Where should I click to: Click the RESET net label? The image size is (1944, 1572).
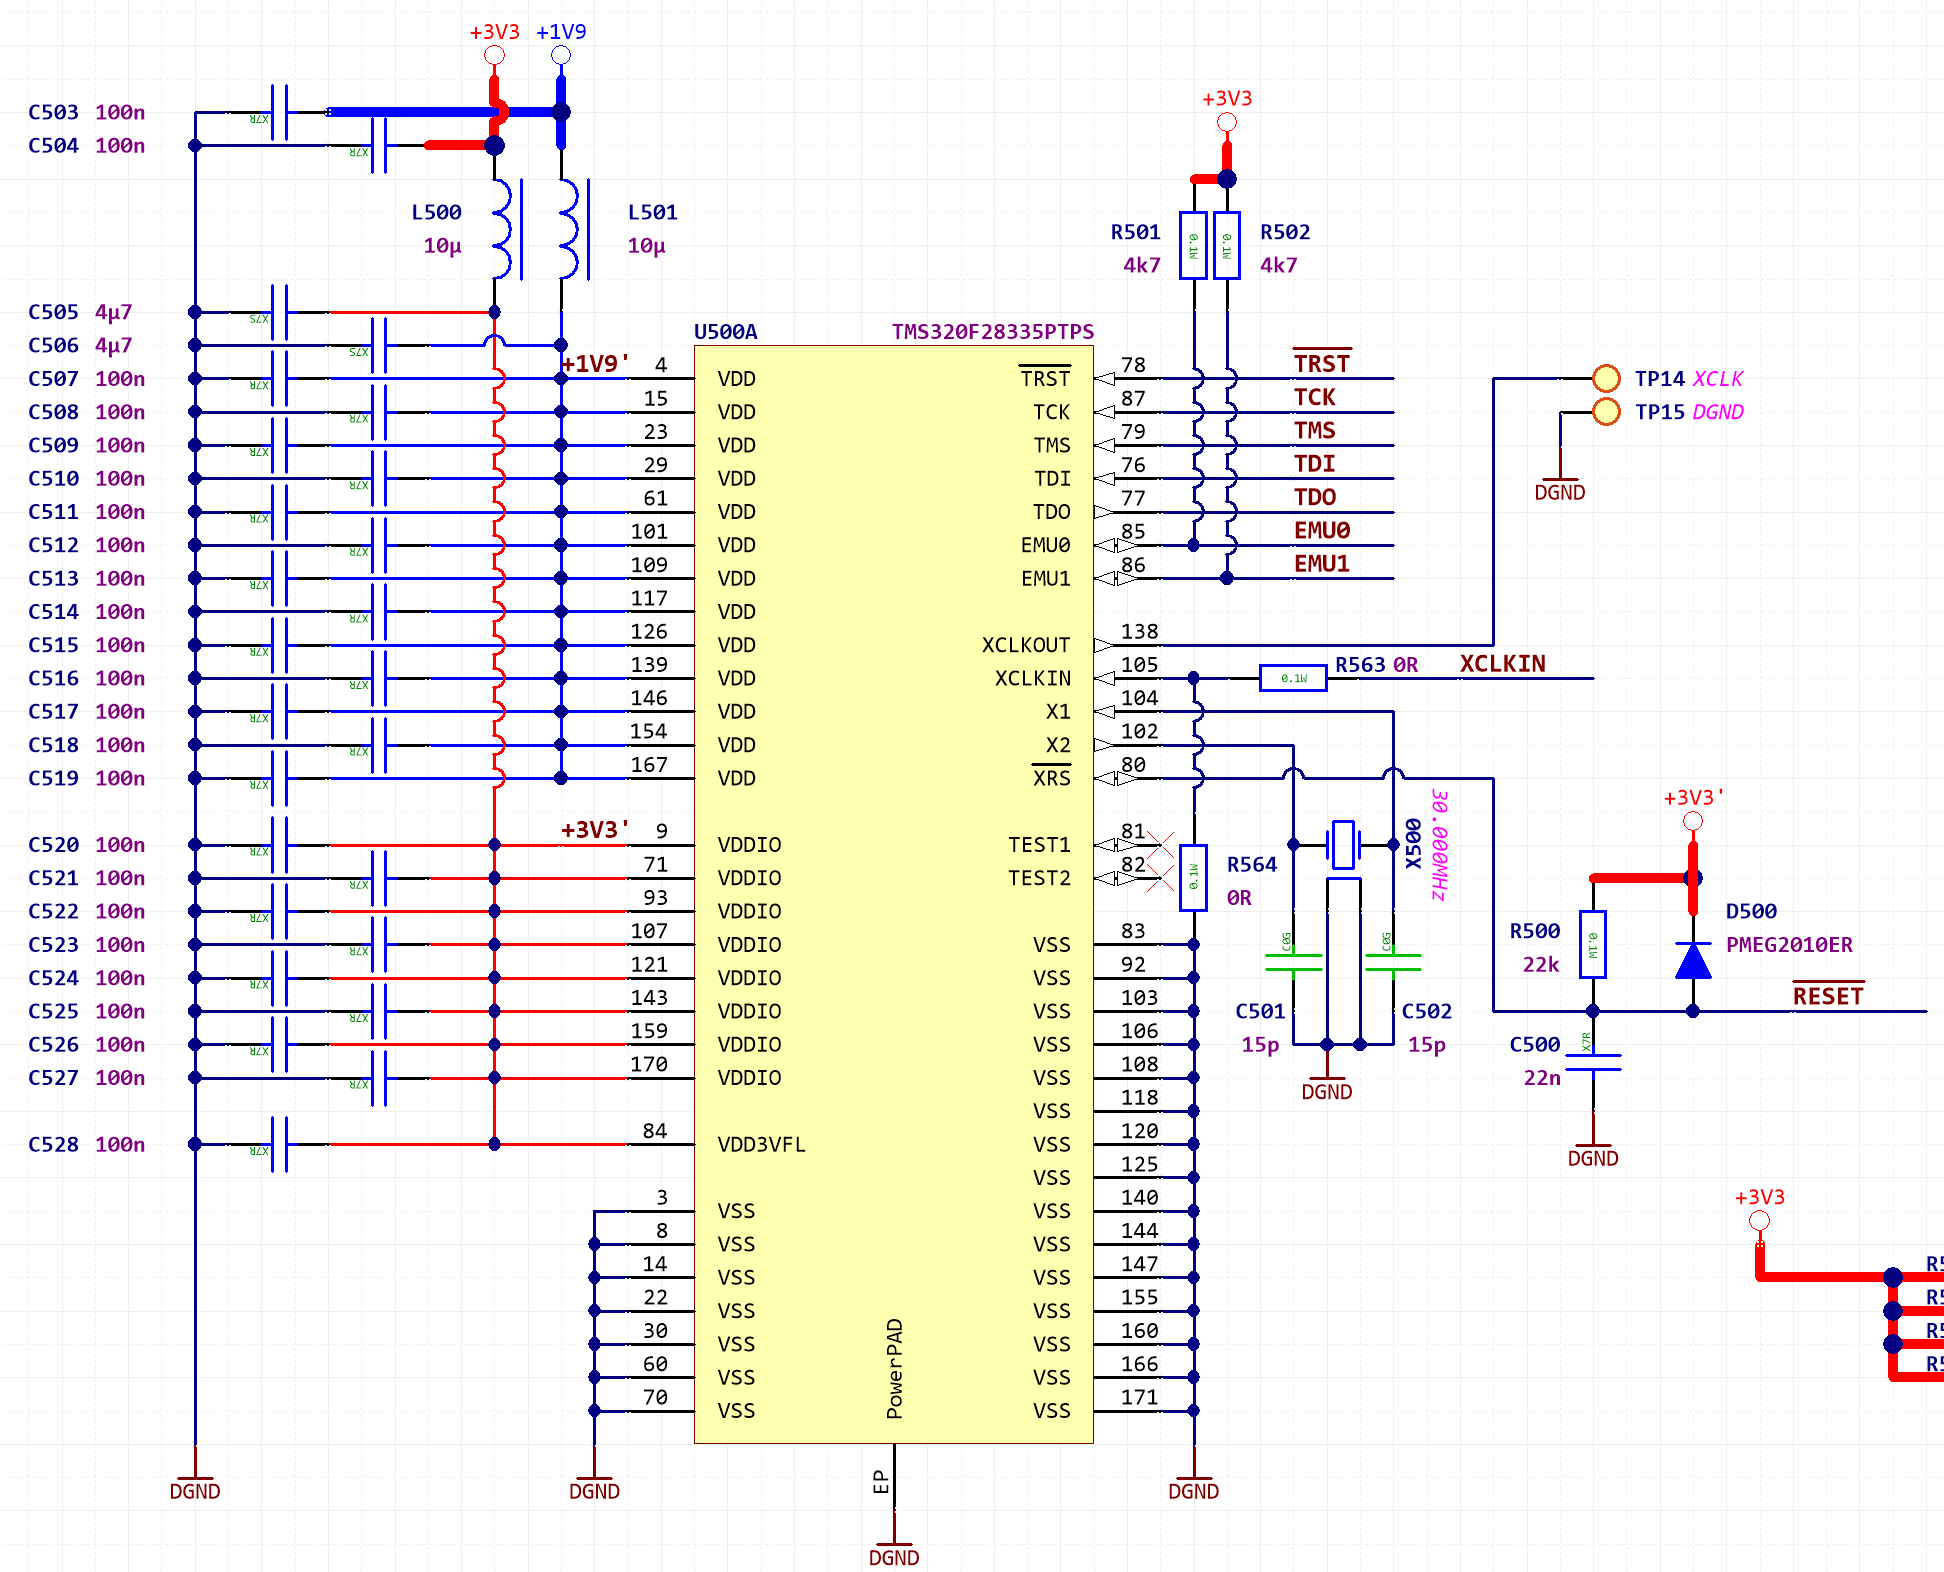pos(1828,995)
